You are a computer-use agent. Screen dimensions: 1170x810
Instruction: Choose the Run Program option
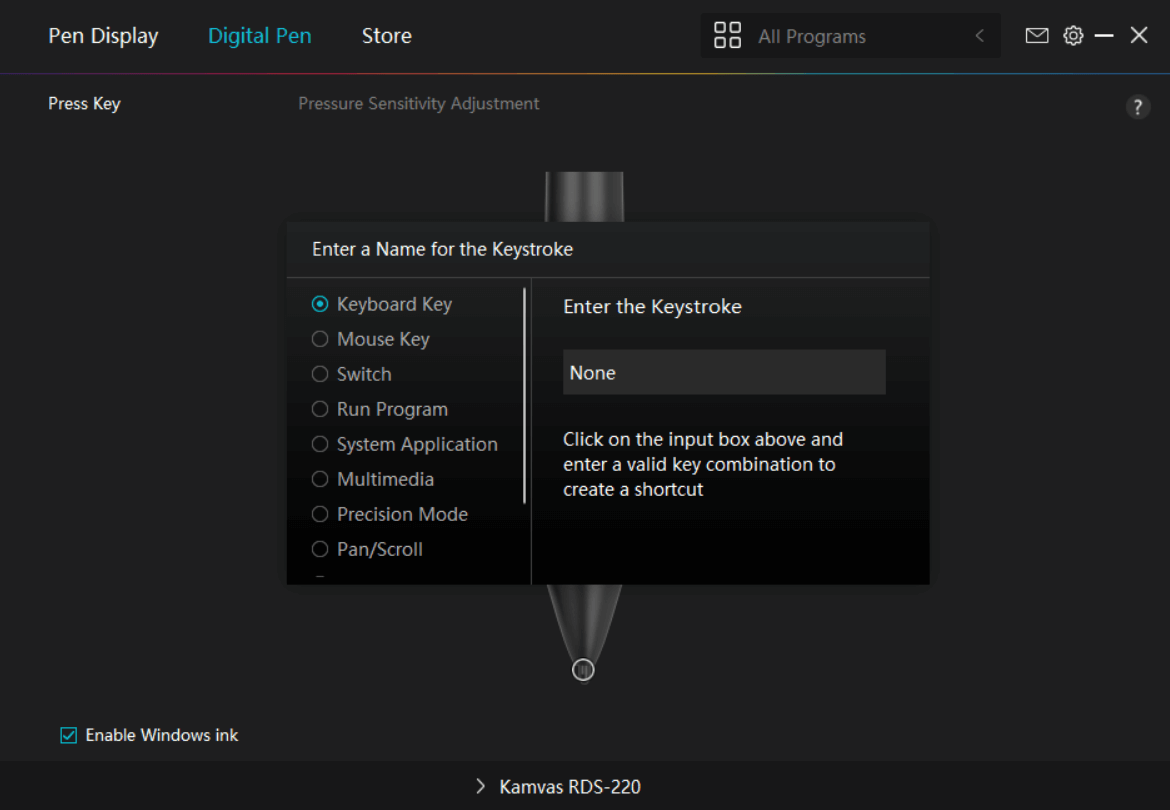[319, 409]
